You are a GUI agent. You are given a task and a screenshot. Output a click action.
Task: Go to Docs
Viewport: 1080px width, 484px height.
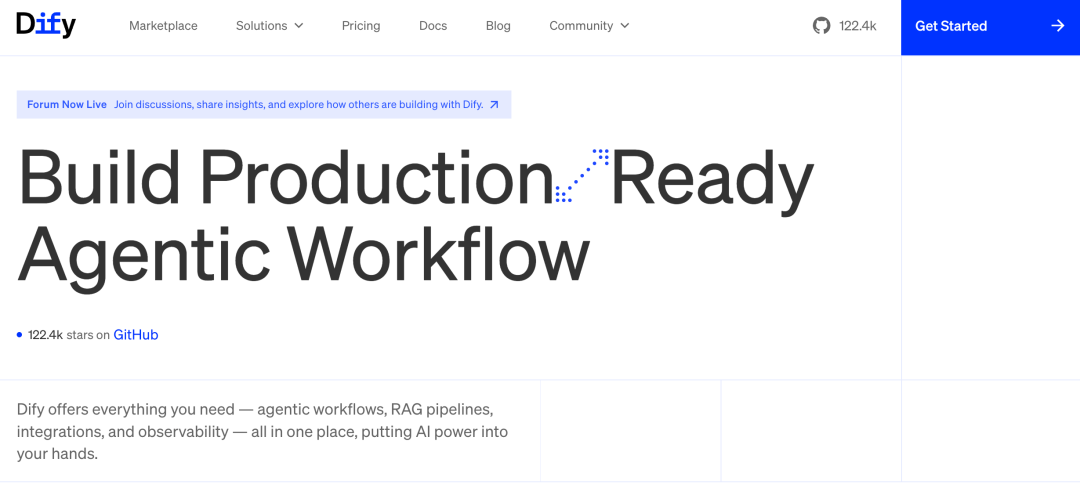coord(433,26)
